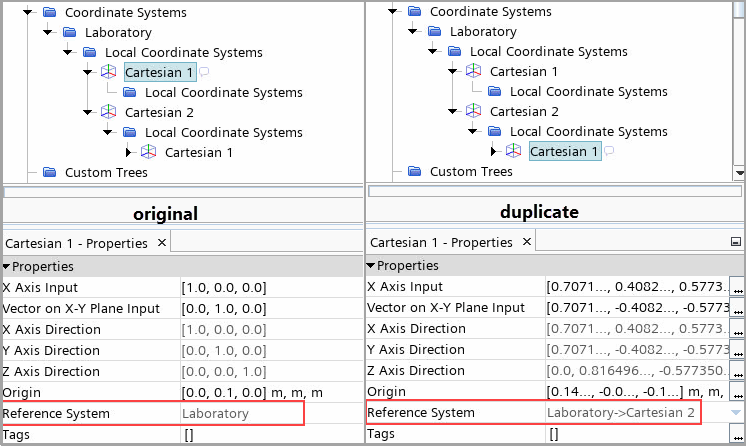Select the Cartesian 1 - Properties tab in original panel

(x=77, y=243)
